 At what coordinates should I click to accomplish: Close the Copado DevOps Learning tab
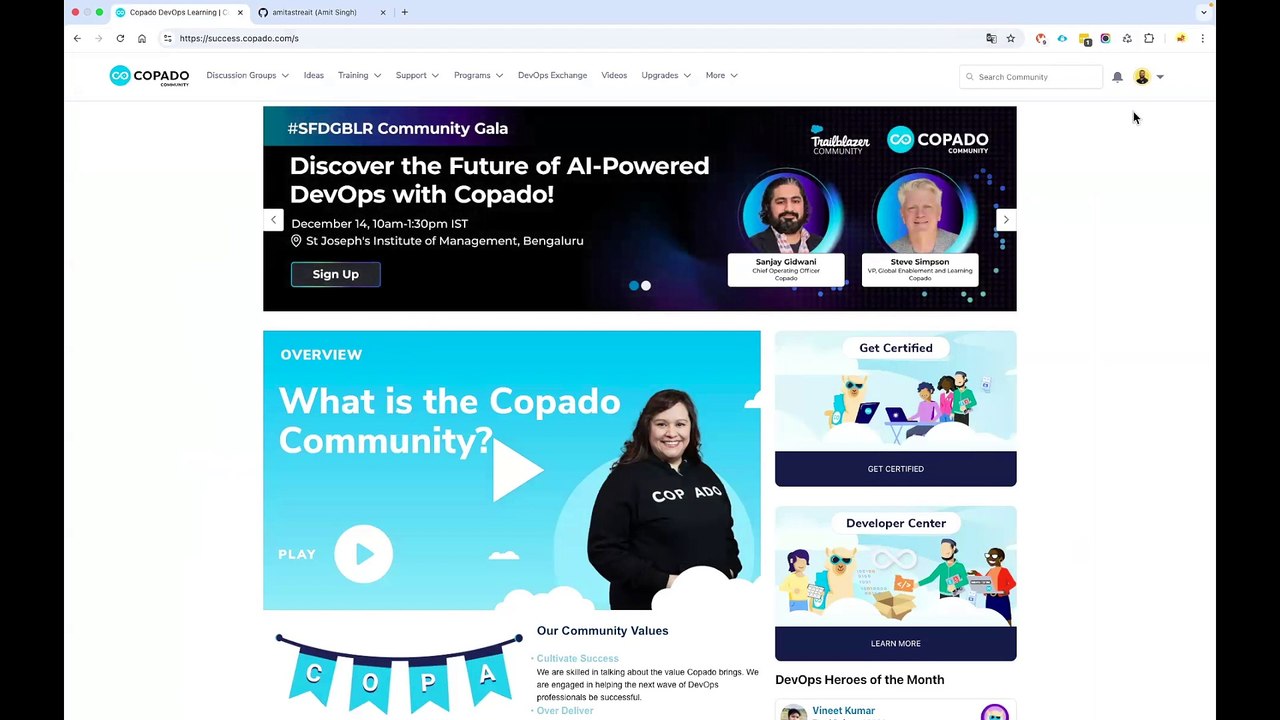coord(240,12)
